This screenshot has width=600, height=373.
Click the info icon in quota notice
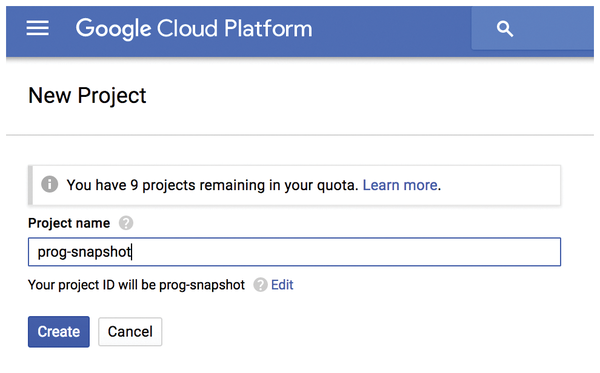50,184
